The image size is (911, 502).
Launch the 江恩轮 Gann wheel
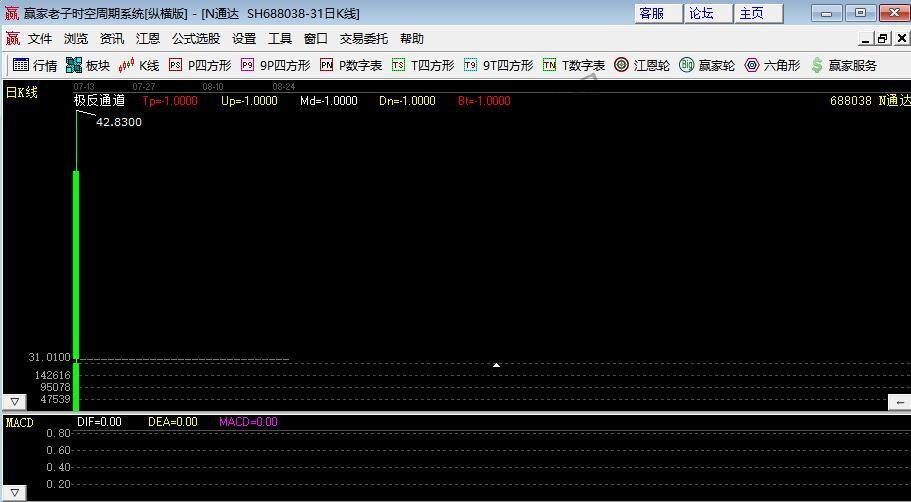point(642,65)
